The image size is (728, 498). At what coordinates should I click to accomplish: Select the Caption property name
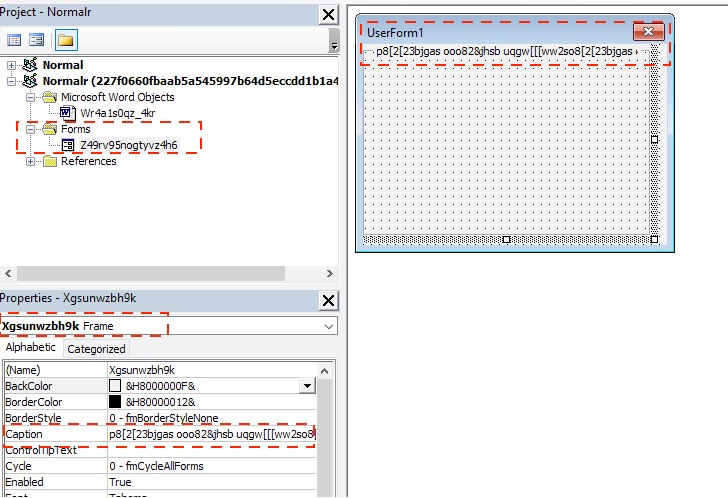click(24, 434)
